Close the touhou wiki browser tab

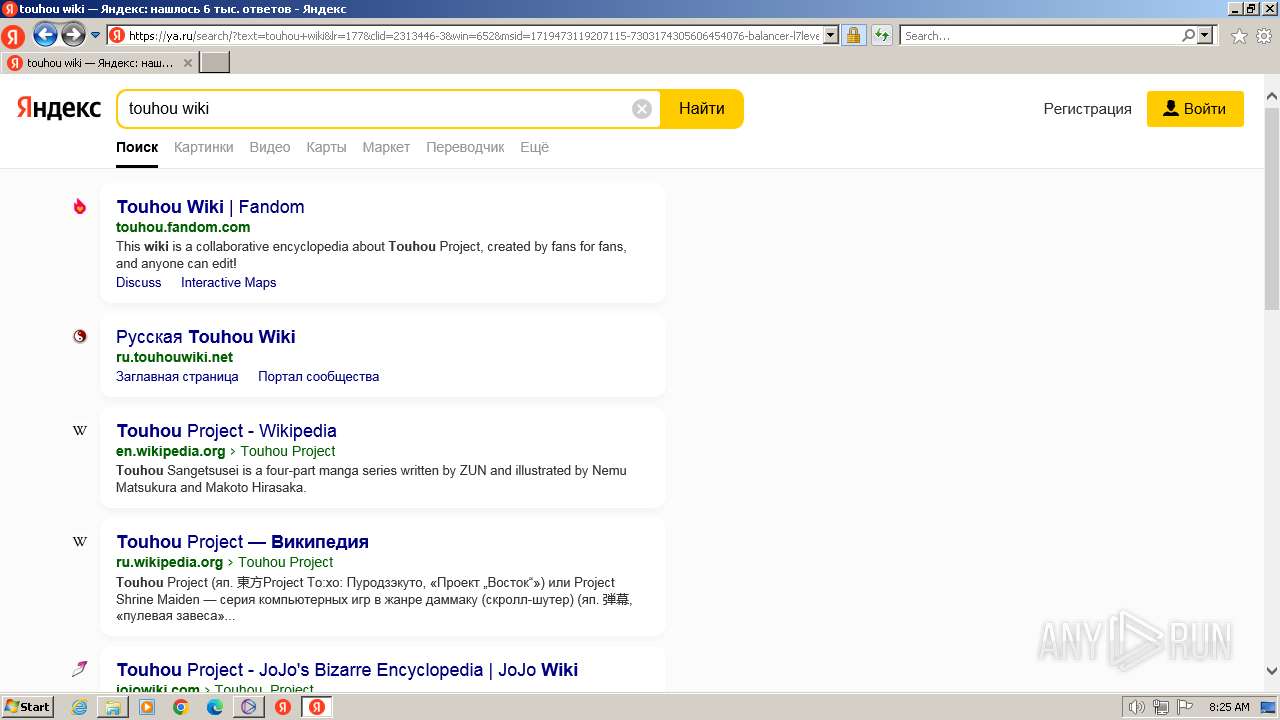pos(187,63)
